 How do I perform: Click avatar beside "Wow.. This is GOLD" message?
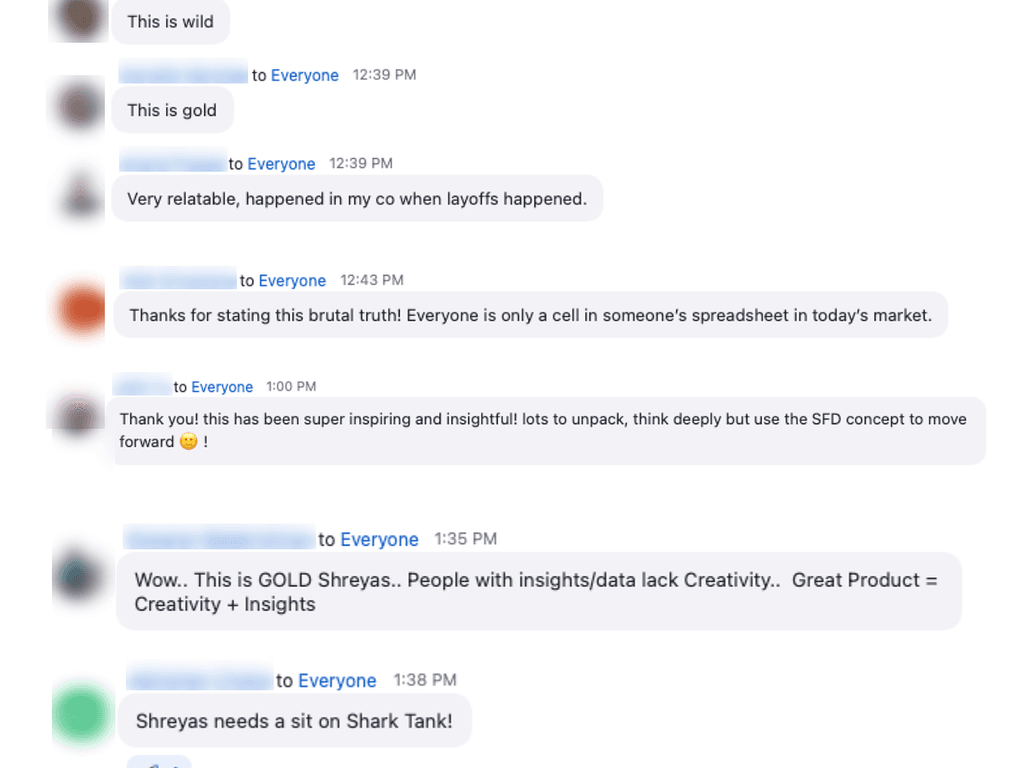pyautogui.click(x=79, y=575)
